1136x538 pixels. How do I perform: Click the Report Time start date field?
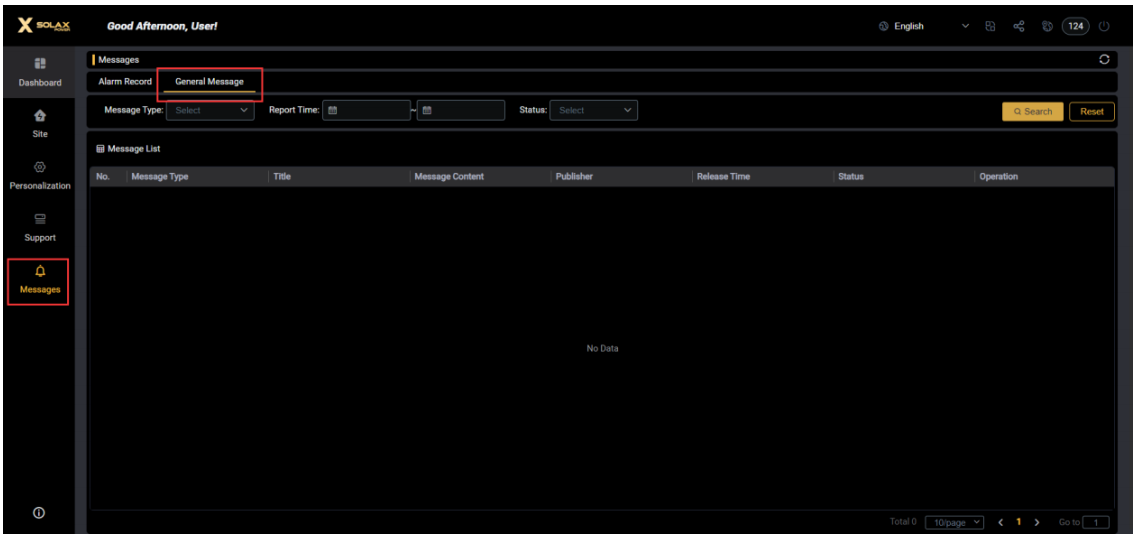coord(366,111)
